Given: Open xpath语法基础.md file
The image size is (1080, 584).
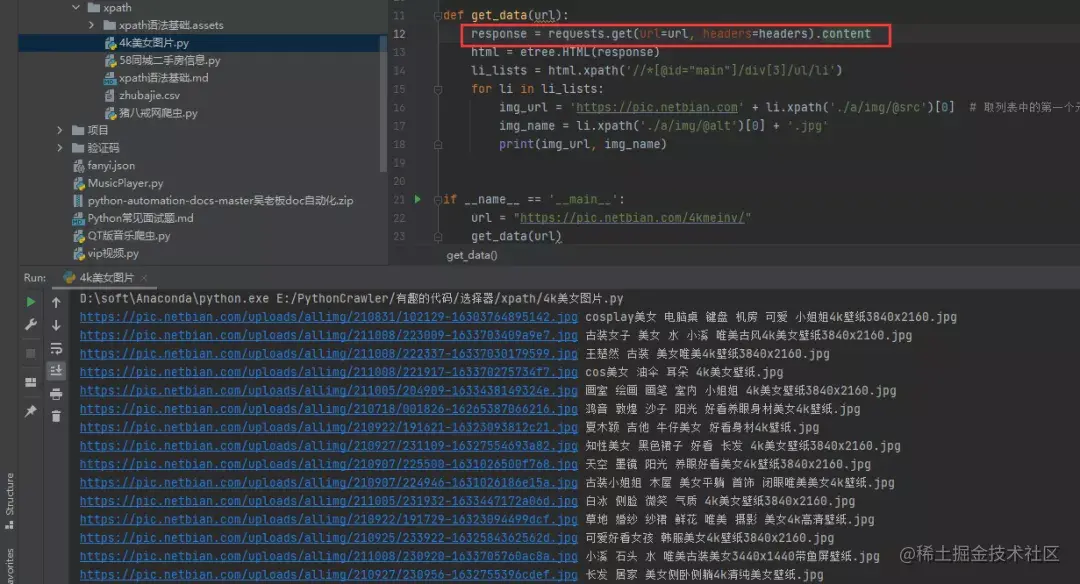Looking at the screenshot, I should (163, 78).
